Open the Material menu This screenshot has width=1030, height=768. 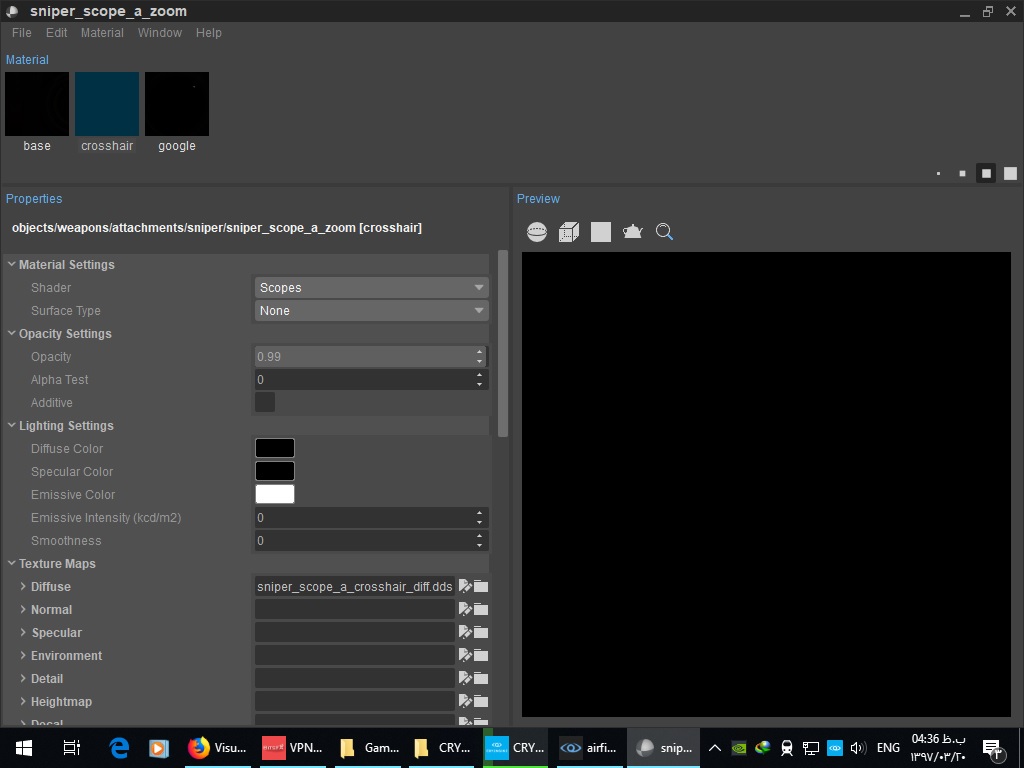(x=102, y=33)
